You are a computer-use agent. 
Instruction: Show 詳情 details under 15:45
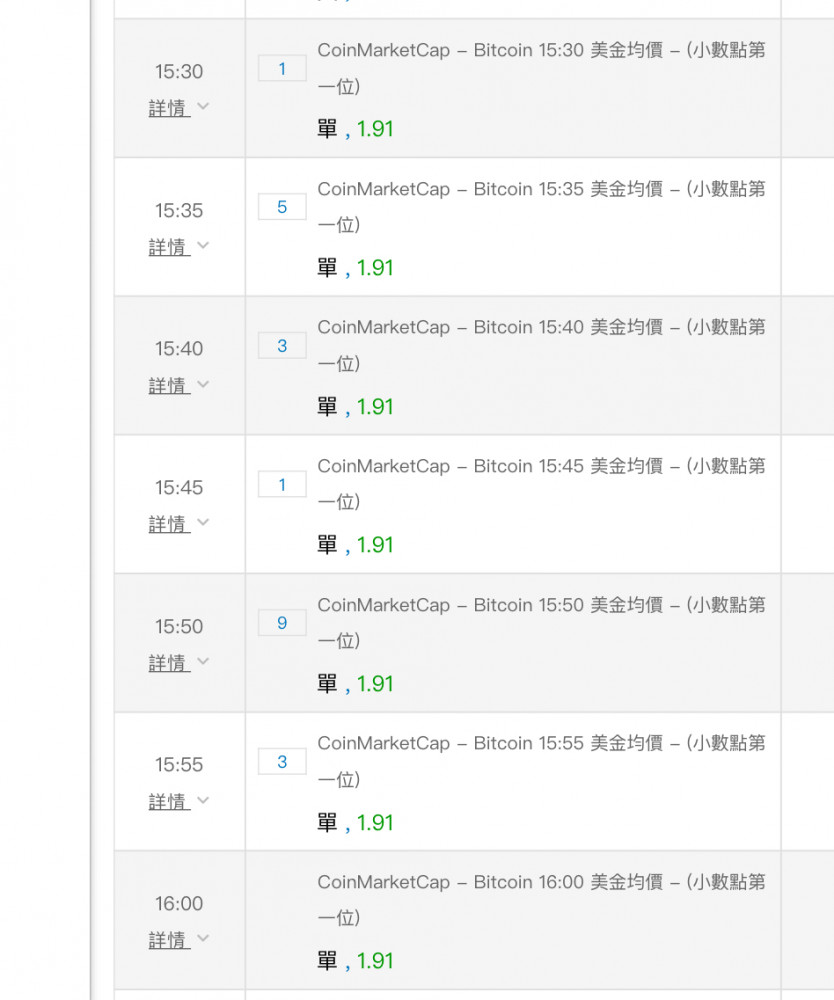pyautogui.click(x=179, y=524)
